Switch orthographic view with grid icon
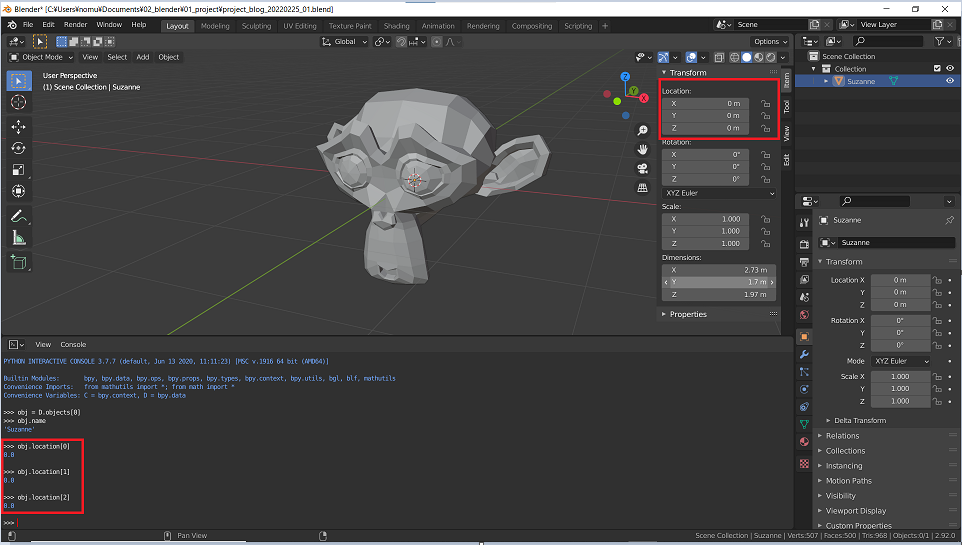 (642, 188)
